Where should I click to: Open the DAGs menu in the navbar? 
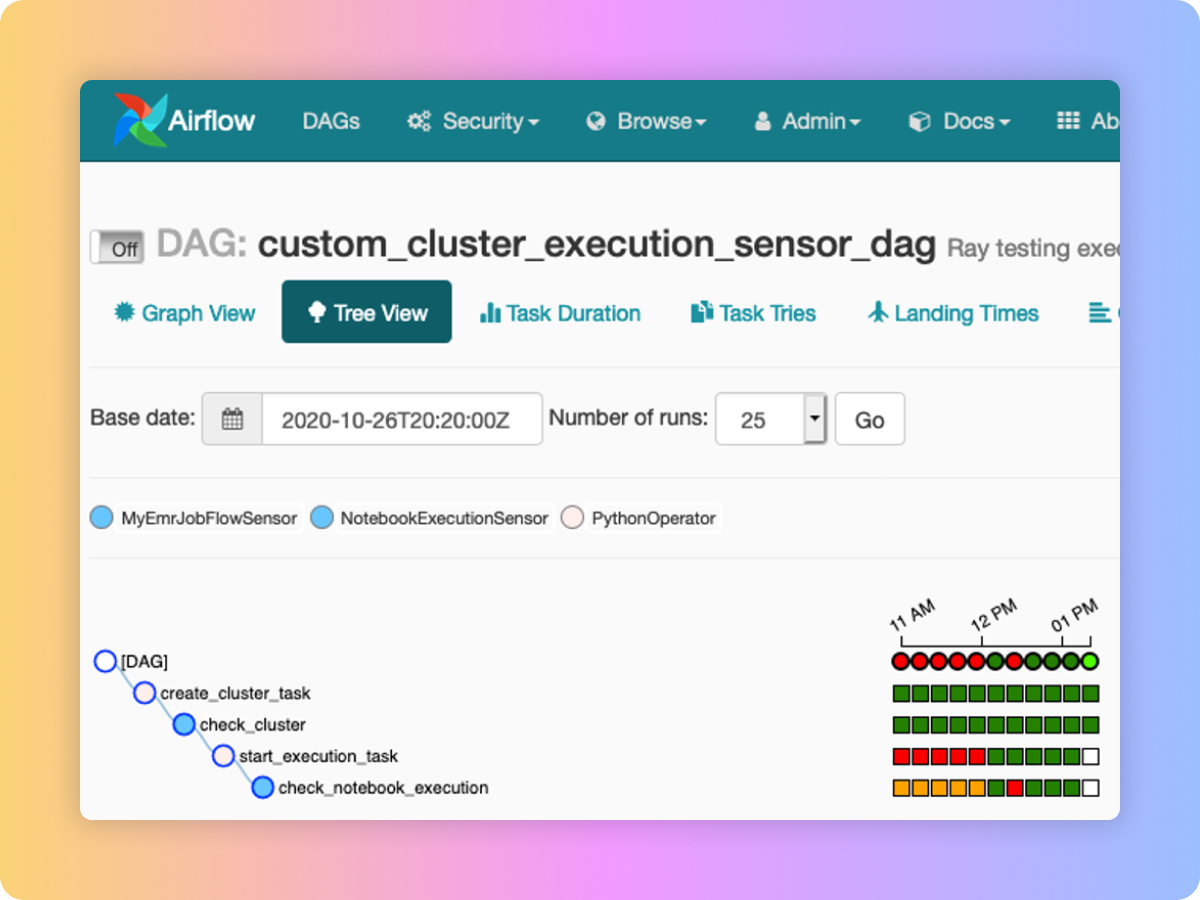(330, 120)
